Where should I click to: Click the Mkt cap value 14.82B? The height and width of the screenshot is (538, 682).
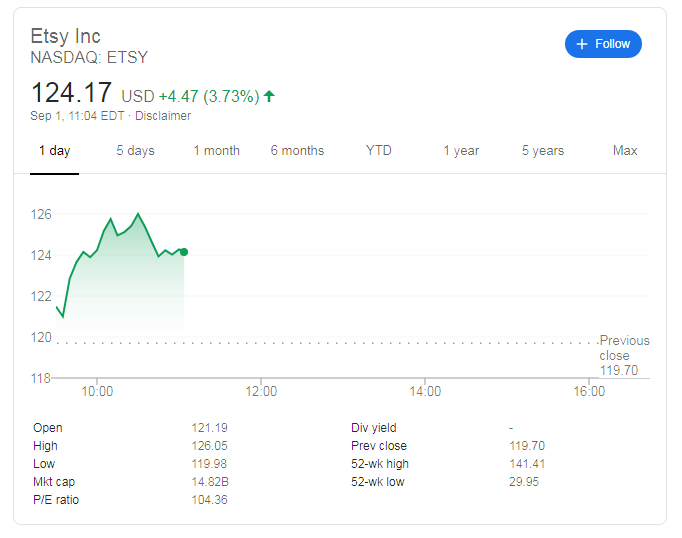pyautogui.click(x=209, y=482)
